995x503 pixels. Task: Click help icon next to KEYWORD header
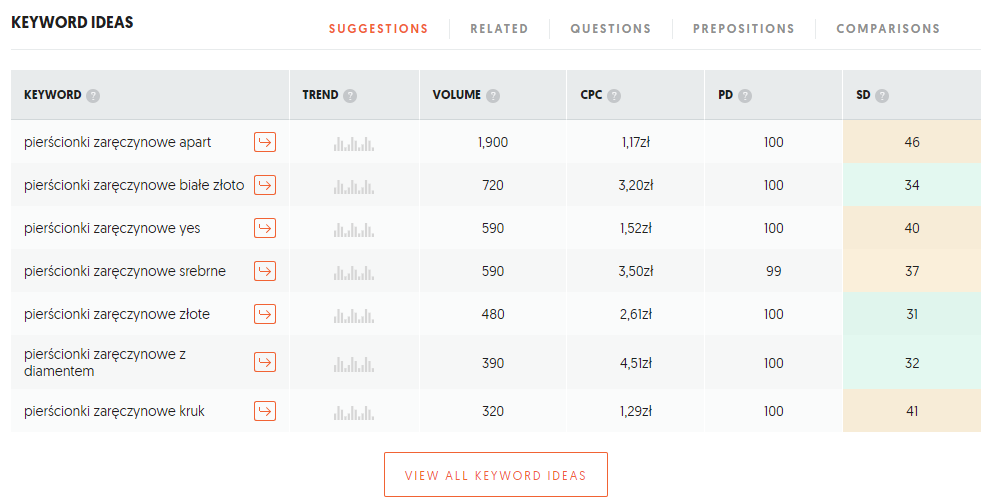[93, 96]
